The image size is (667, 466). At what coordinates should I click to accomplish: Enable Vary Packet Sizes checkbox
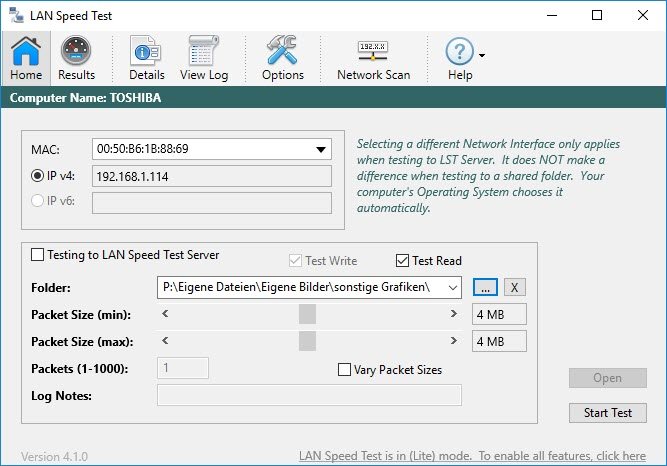(x=344, y=369)
